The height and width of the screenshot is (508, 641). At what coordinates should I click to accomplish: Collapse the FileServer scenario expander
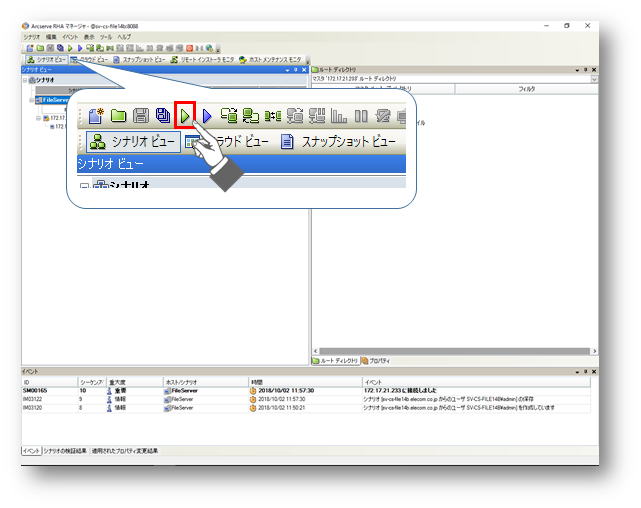(x=32, y=100)
